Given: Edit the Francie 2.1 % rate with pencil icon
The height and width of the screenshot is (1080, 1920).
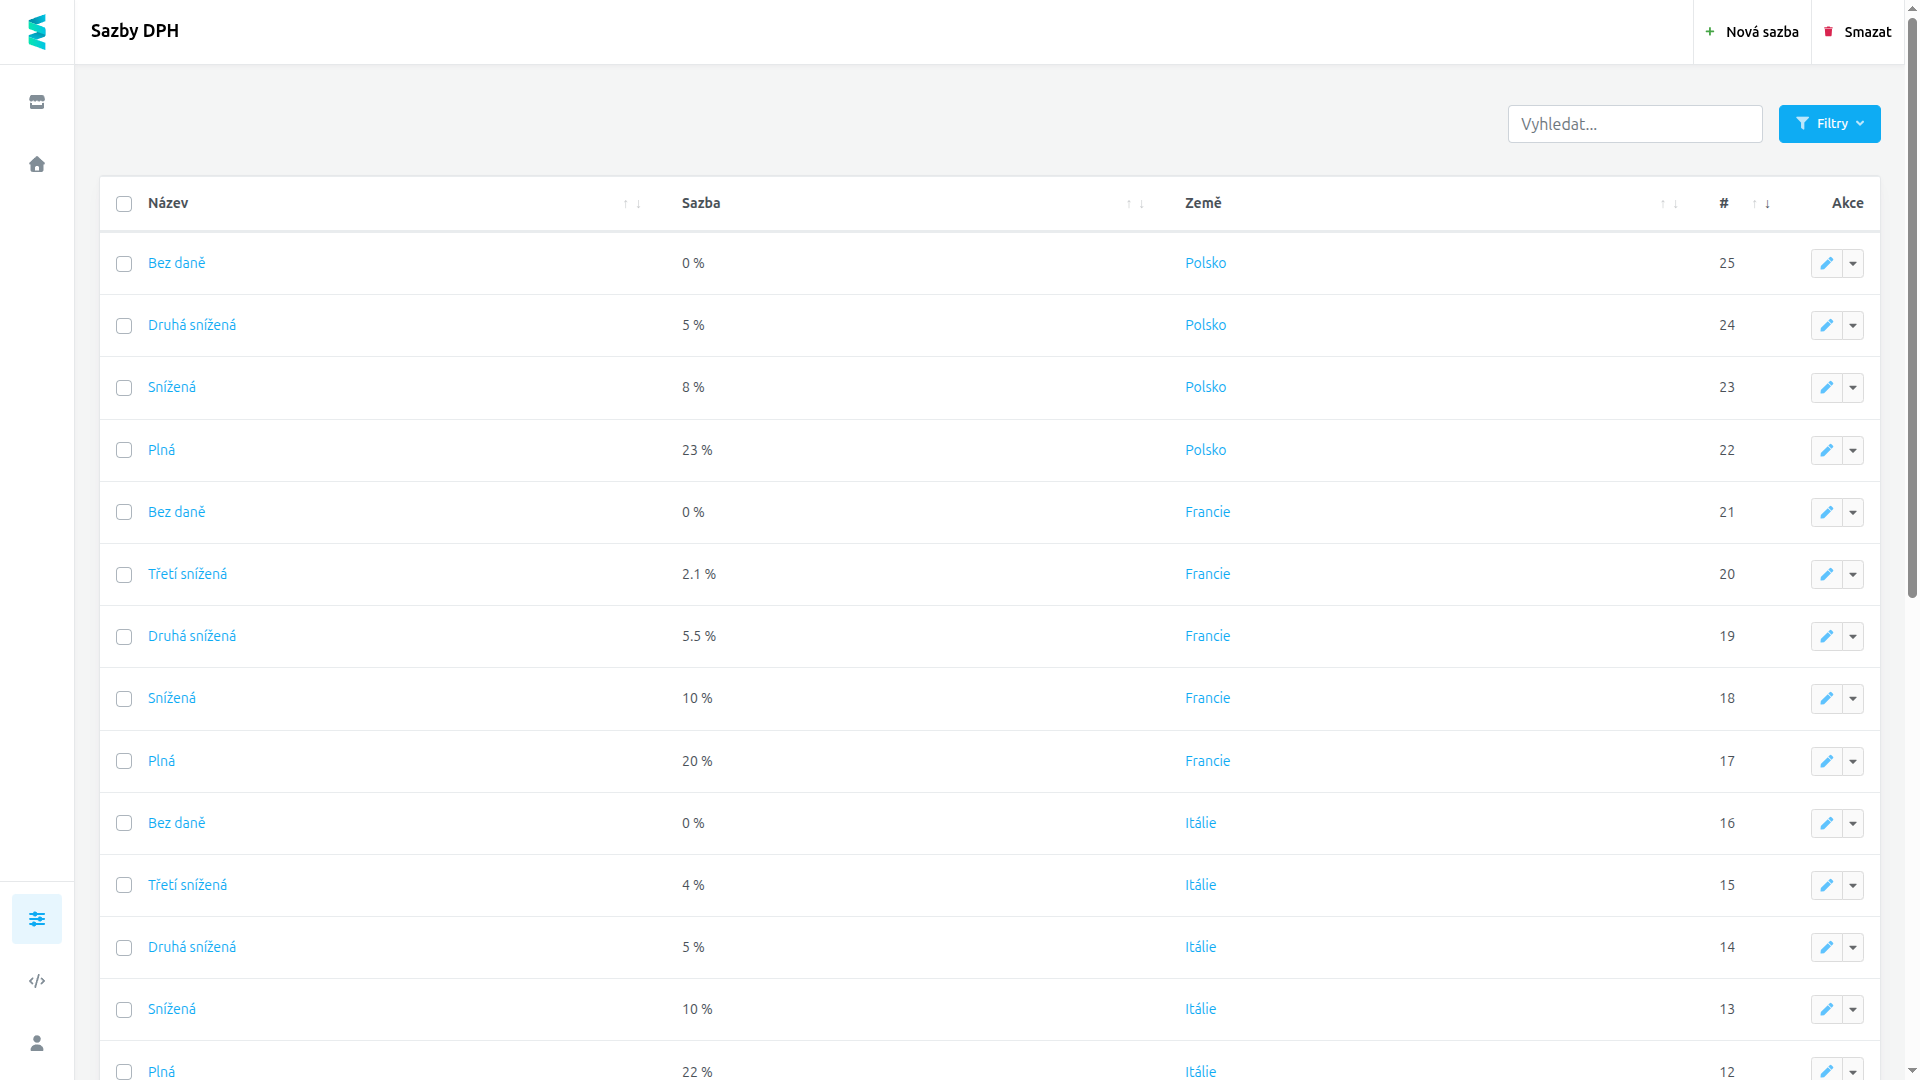Looking at the screenshot, I should [1826, 574].
